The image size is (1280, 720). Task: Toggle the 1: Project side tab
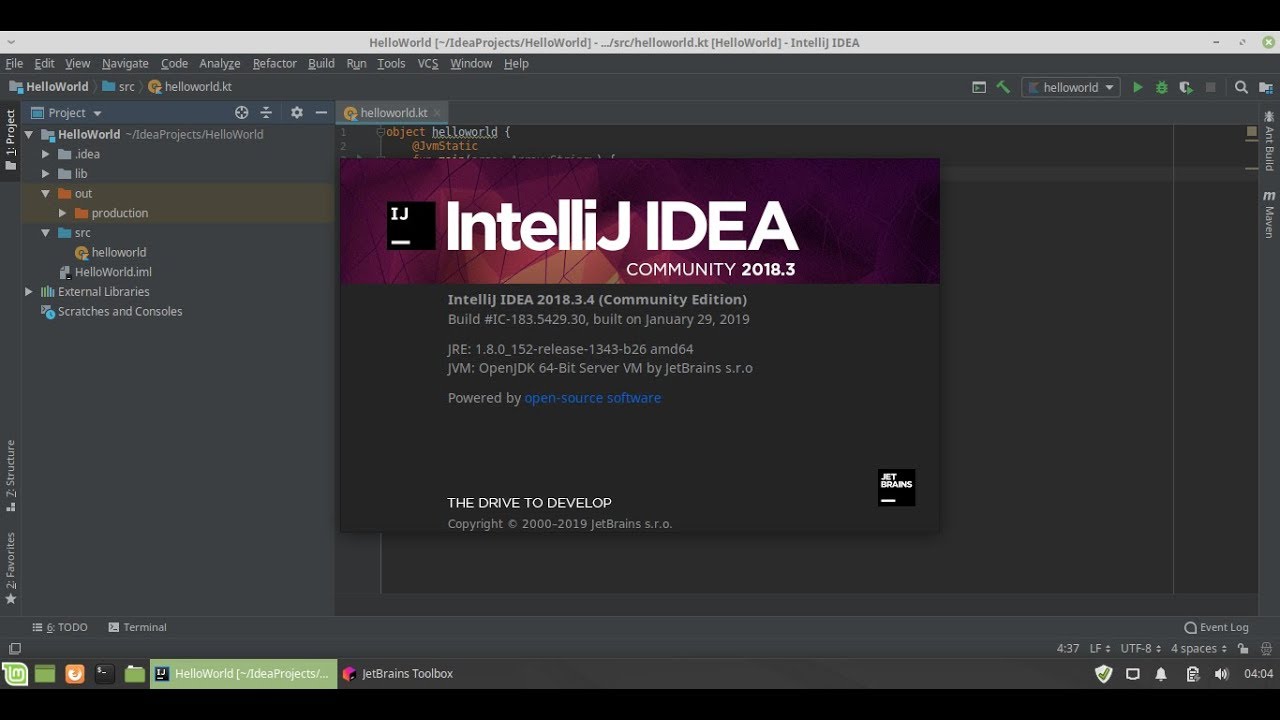point(11,139)
